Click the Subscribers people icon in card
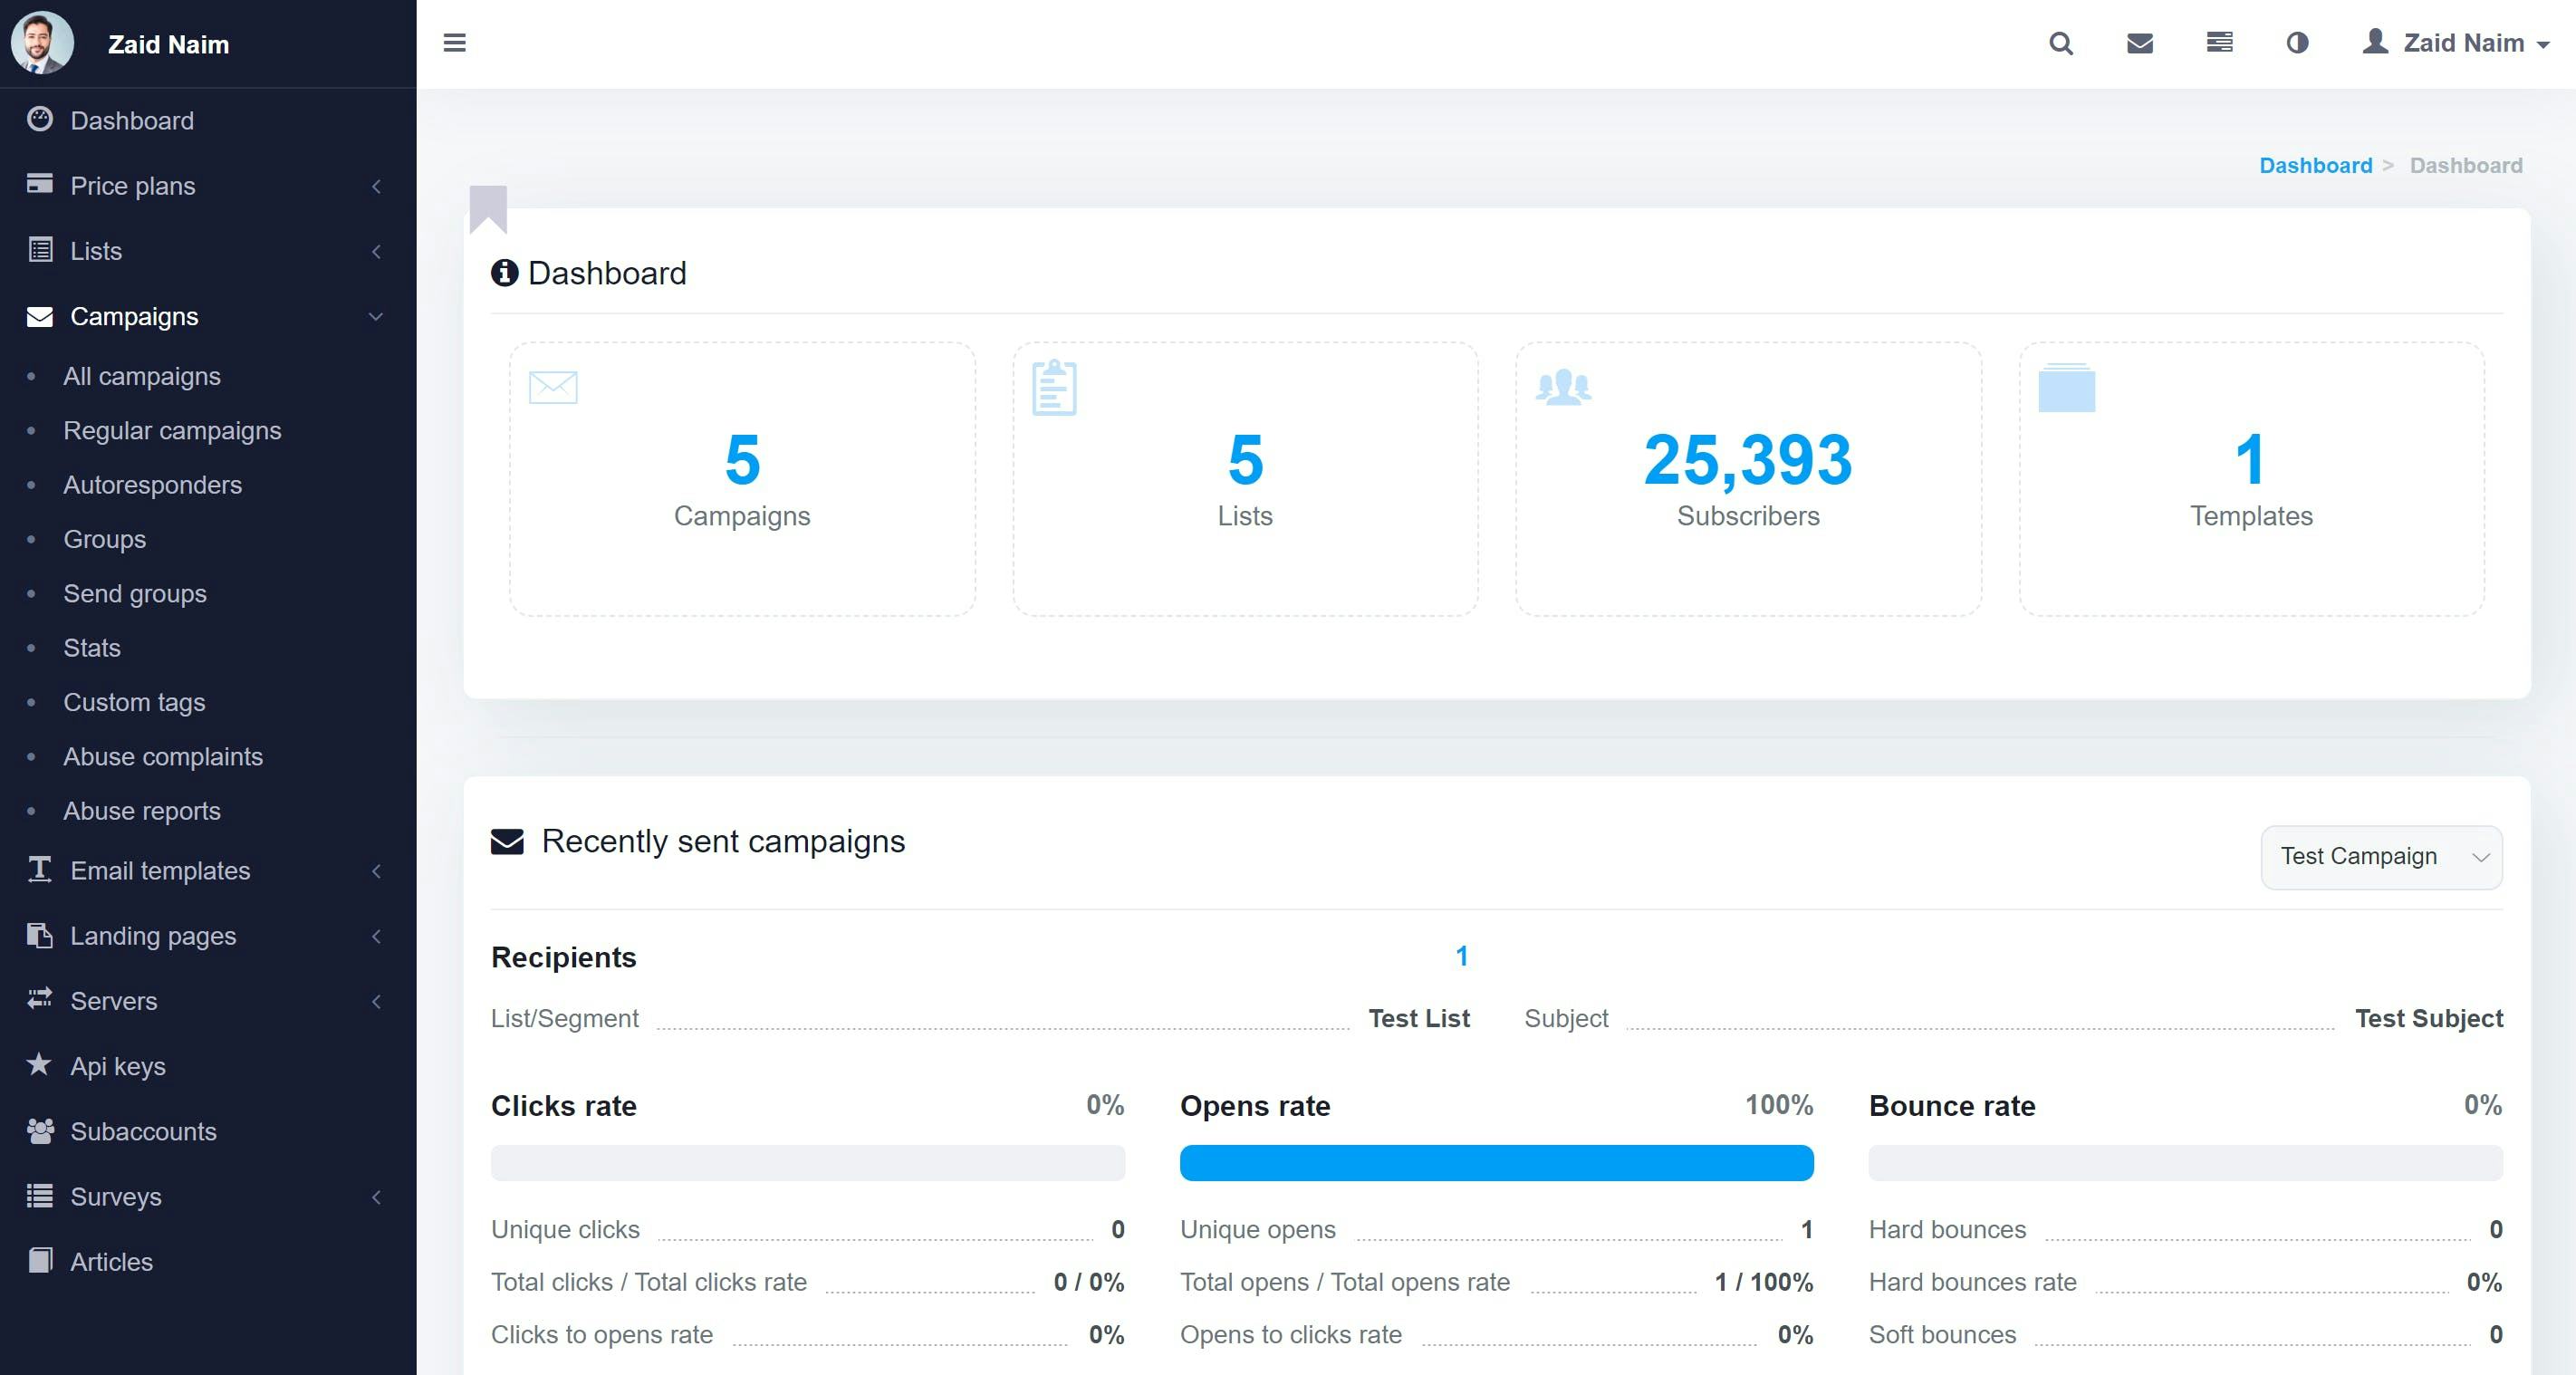The height and width of the screenshot is (1375, 2576). (1563, 387)
